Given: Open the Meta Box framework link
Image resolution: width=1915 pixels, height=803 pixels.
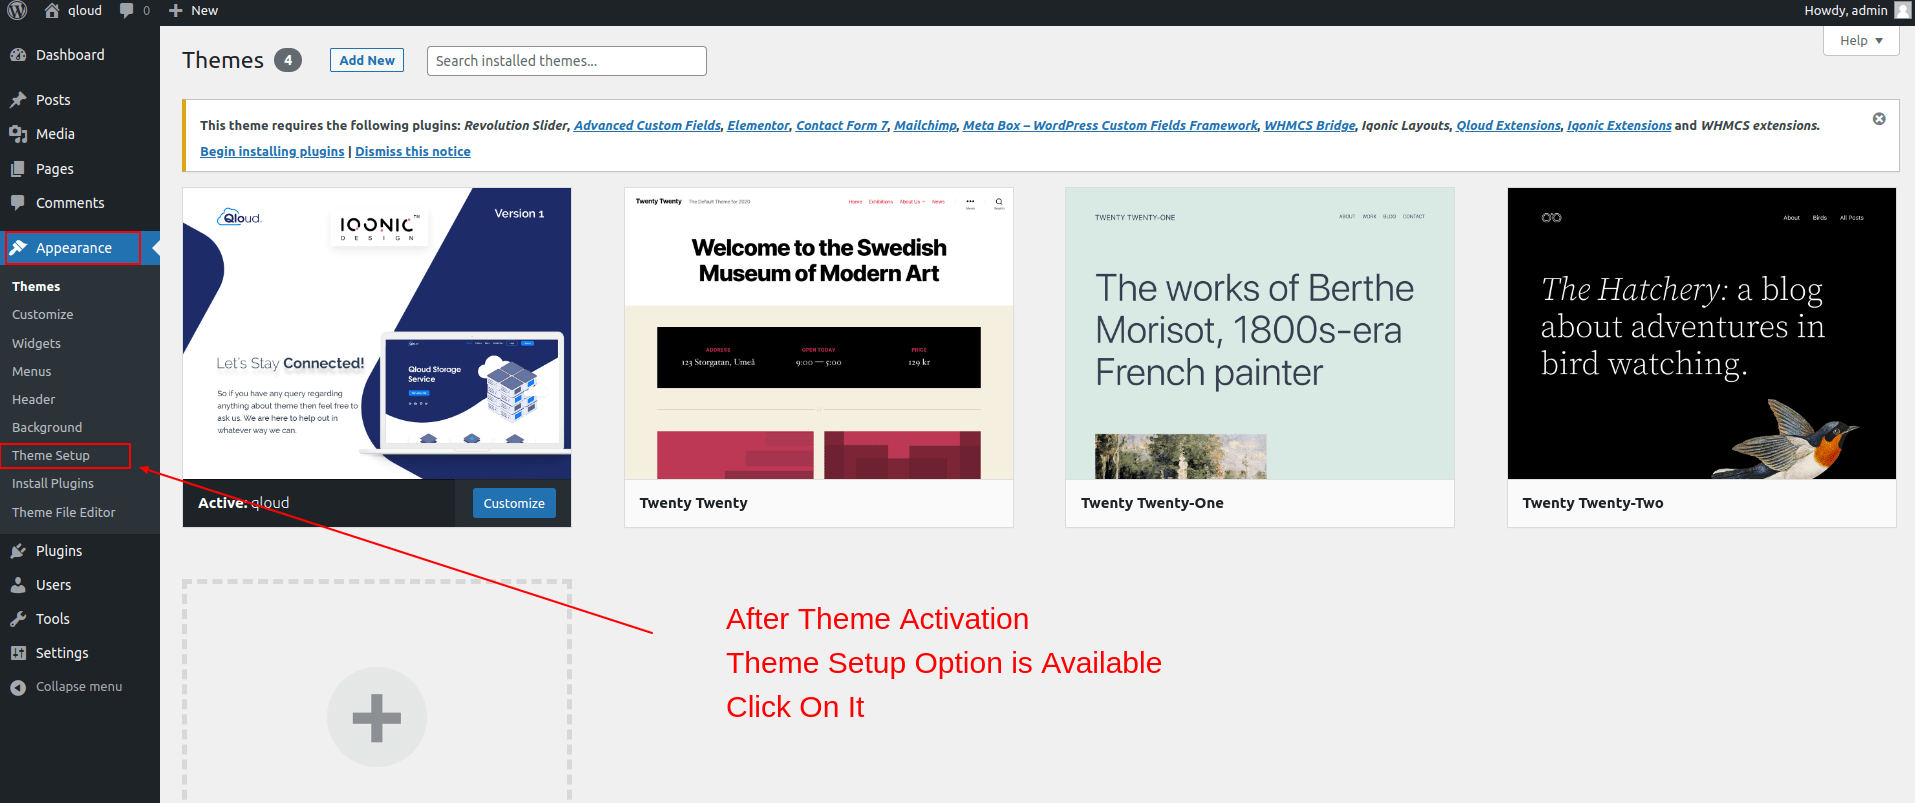Looking at the screenshot, I should 1110,126.
